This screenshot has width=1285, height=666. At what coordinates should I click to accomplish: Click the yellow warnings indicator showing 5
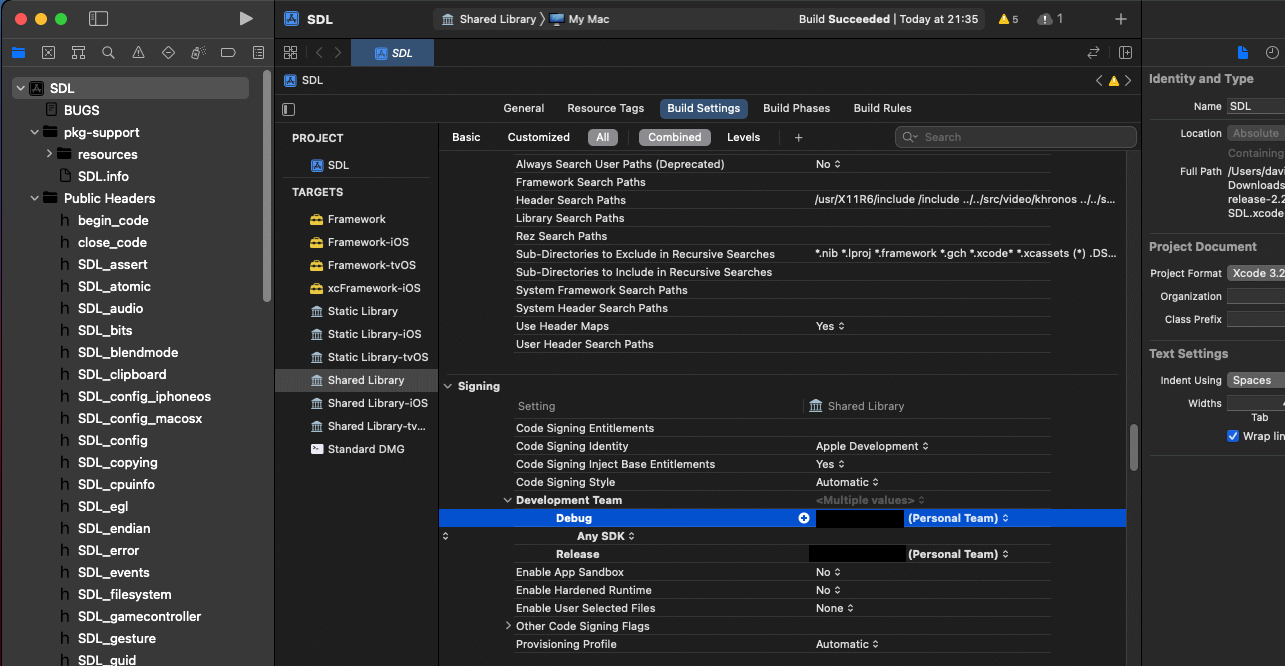[x=1008, y=19]
